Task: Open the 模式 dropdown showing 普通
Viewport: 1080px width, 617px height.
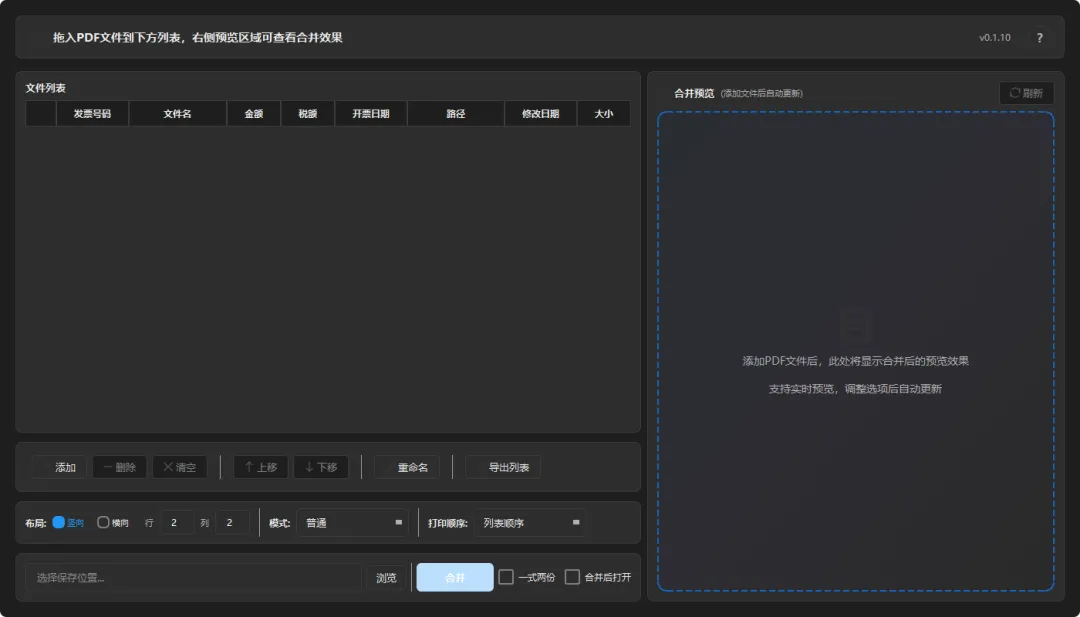Action: click(353, 523)
